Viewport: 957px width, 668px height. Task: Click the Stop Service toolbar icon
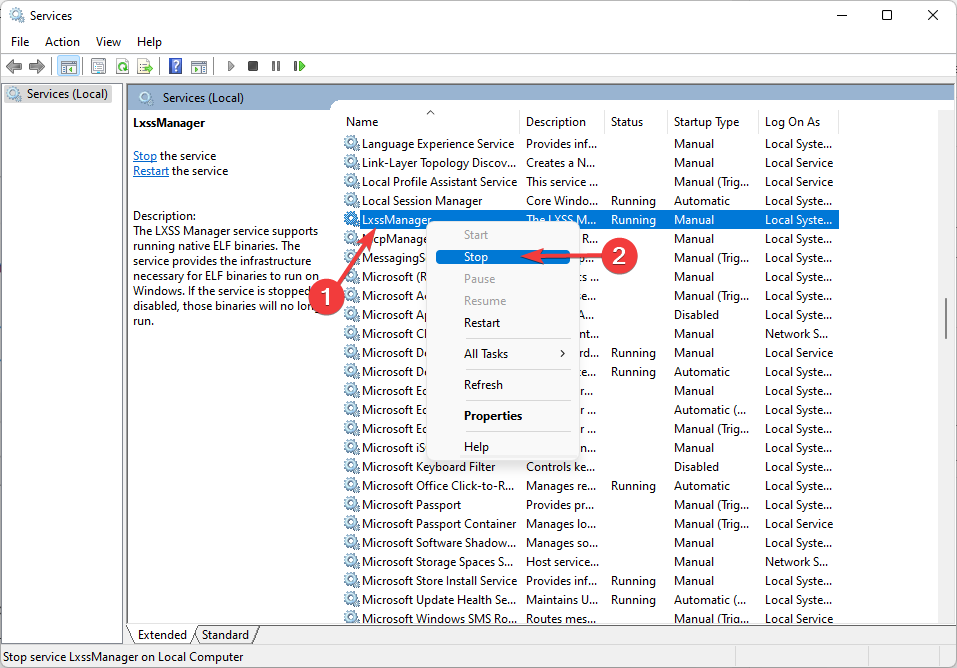click(253, 66)
